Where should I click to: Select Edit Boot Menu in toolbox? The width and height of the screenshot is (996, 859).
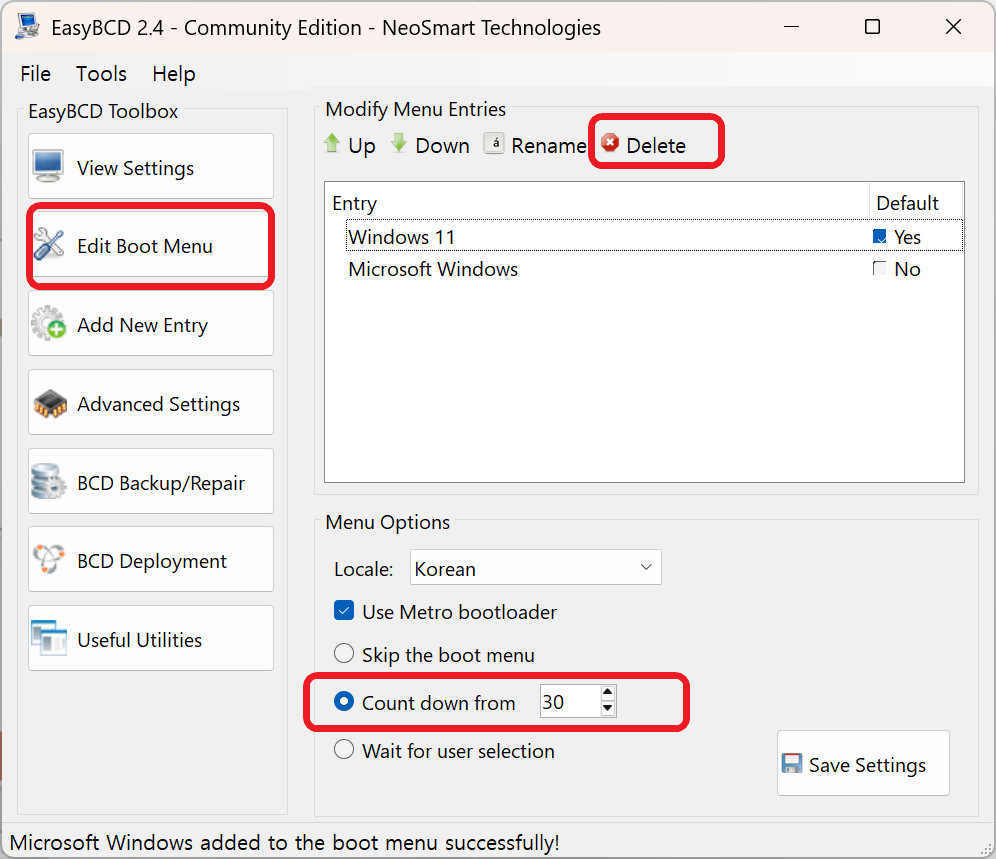click(151, 246)
